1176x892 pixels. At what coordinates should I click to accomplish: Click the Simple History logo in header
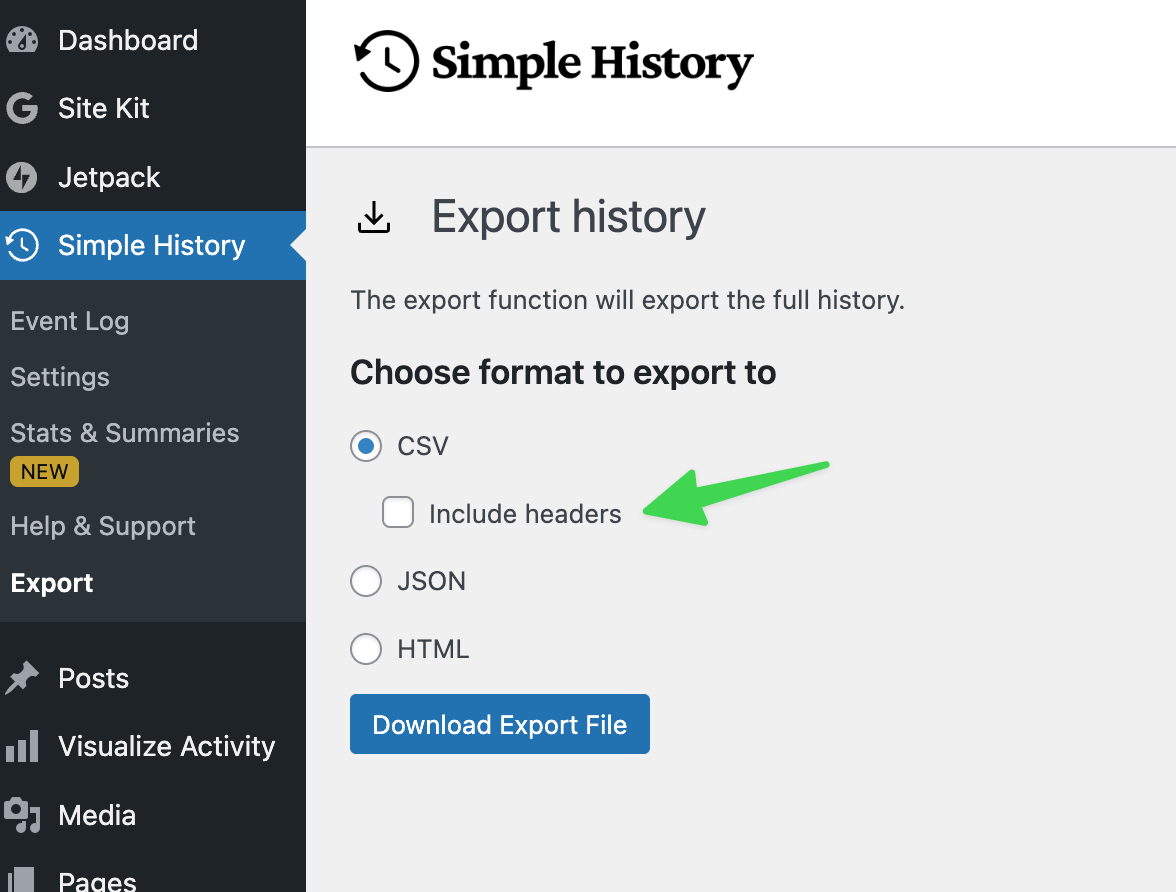coord(554,62)
